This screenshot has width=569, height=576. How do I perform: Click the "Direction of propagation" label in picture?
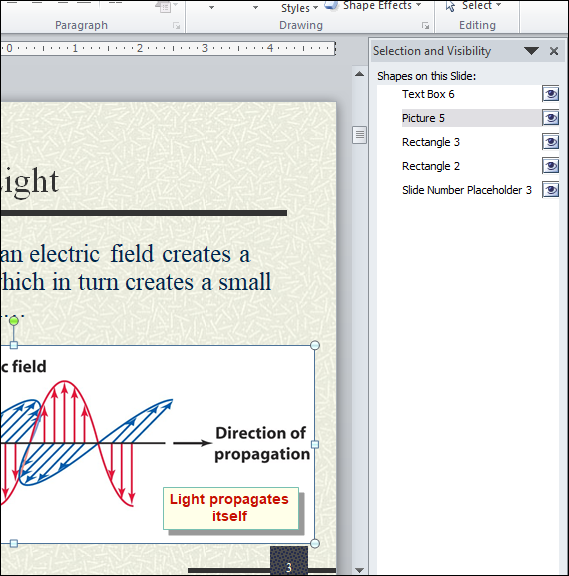pos(262,443)
